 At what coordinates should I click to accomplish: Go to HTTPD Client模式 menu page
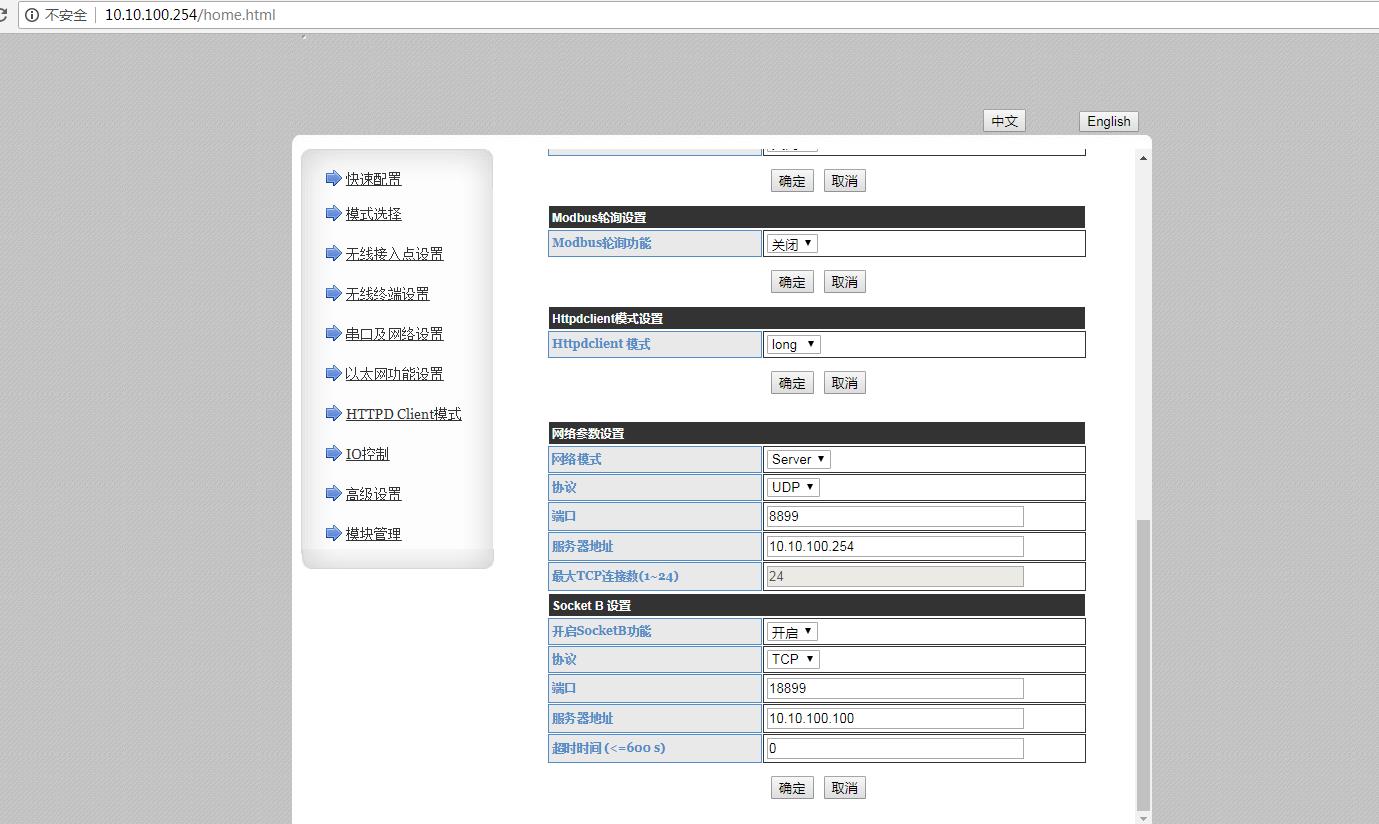403,414
